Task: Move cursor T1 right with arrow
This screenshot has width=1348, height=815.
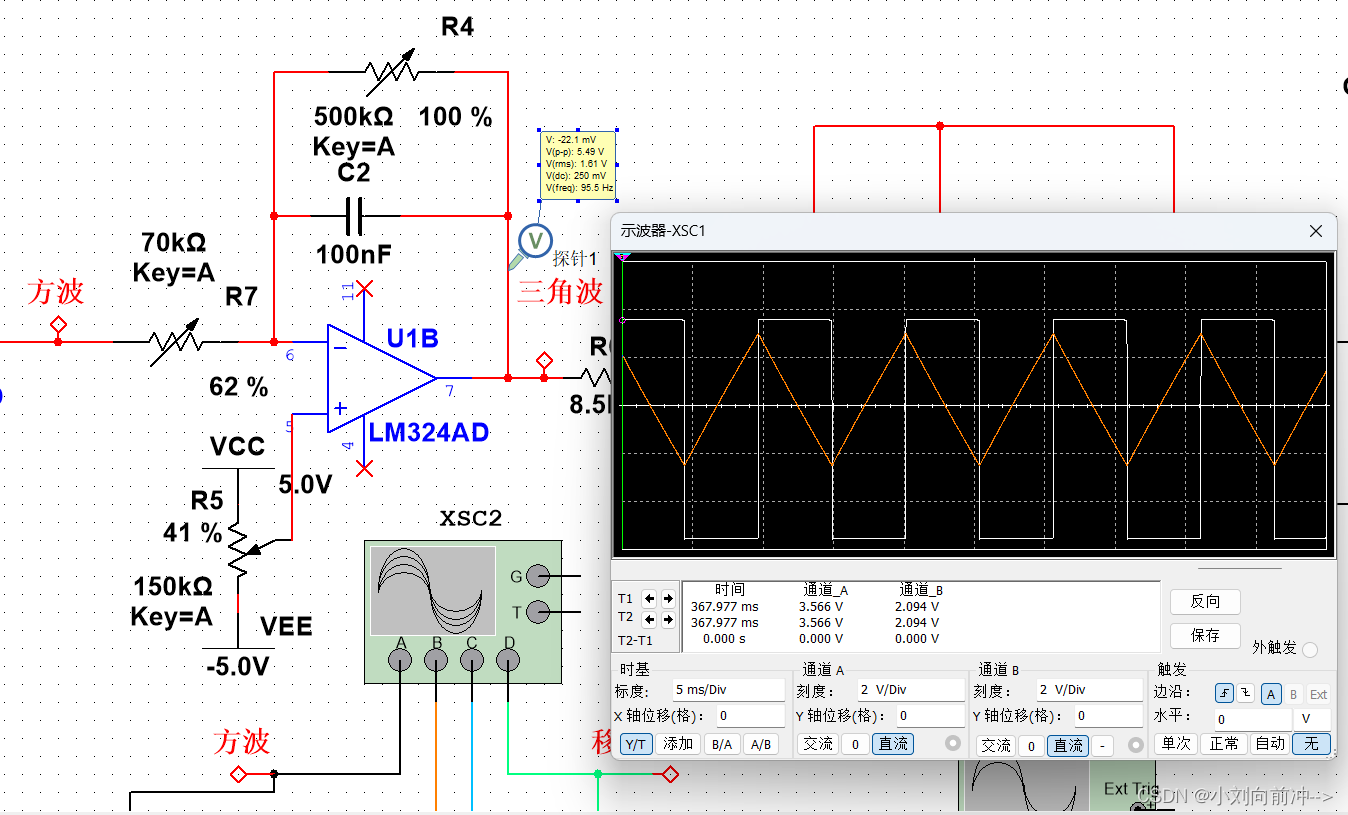Action: pyautogui.click(x=667, y=598)
